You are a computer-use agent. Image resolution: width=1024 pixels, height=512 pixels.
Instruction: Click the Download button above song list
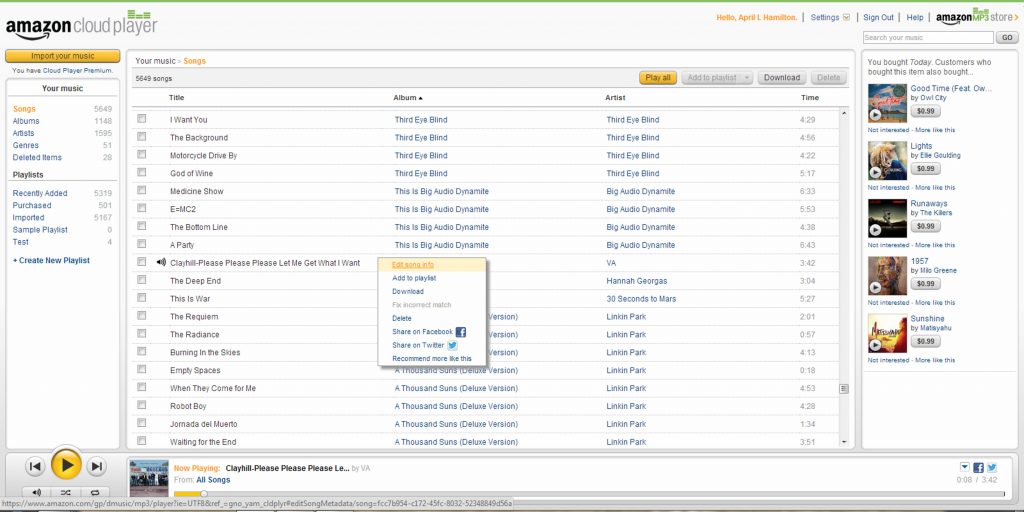[x=782, y=78]
